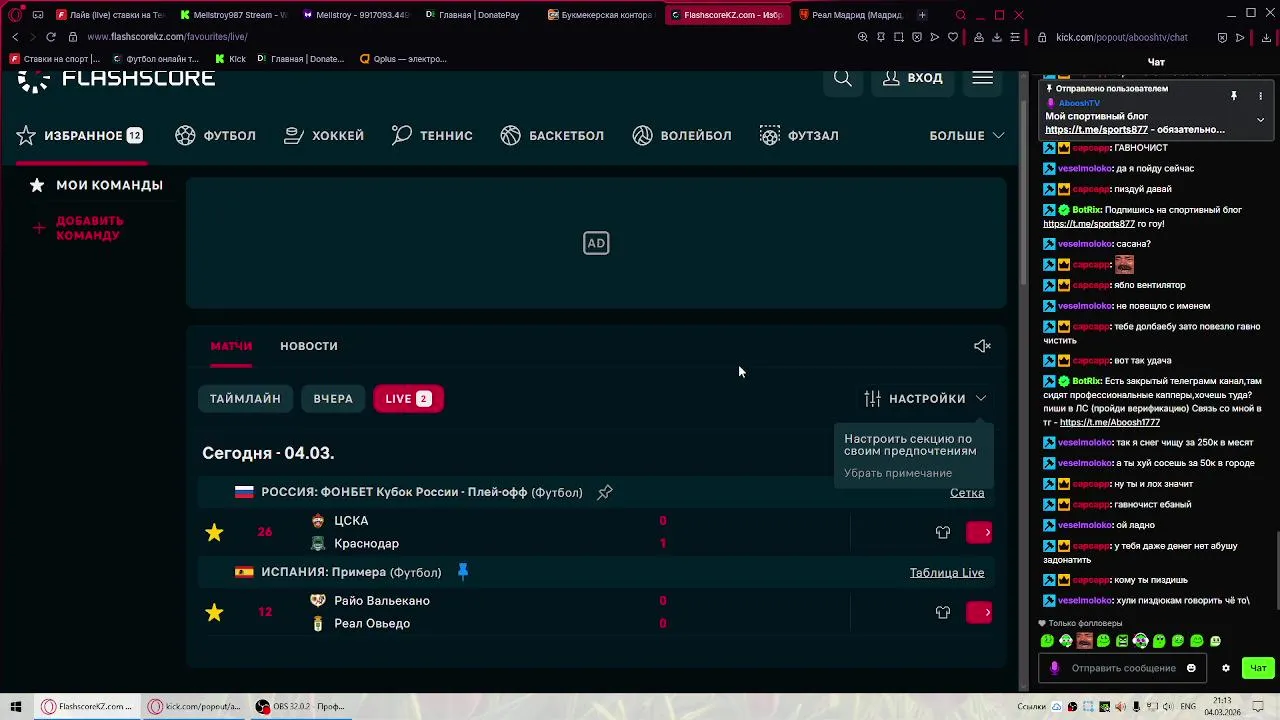Select the НОВОСТИ tab
The height and width of the screenshot is (720, 1280).
click(309, 346)
